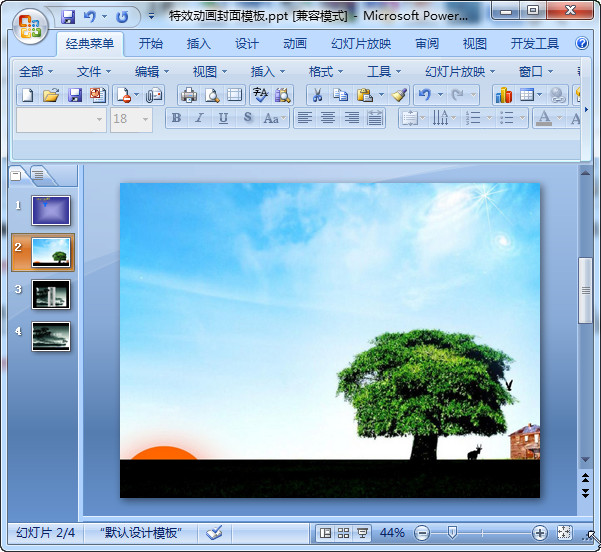Click the permission document icon

pos(124,95)
